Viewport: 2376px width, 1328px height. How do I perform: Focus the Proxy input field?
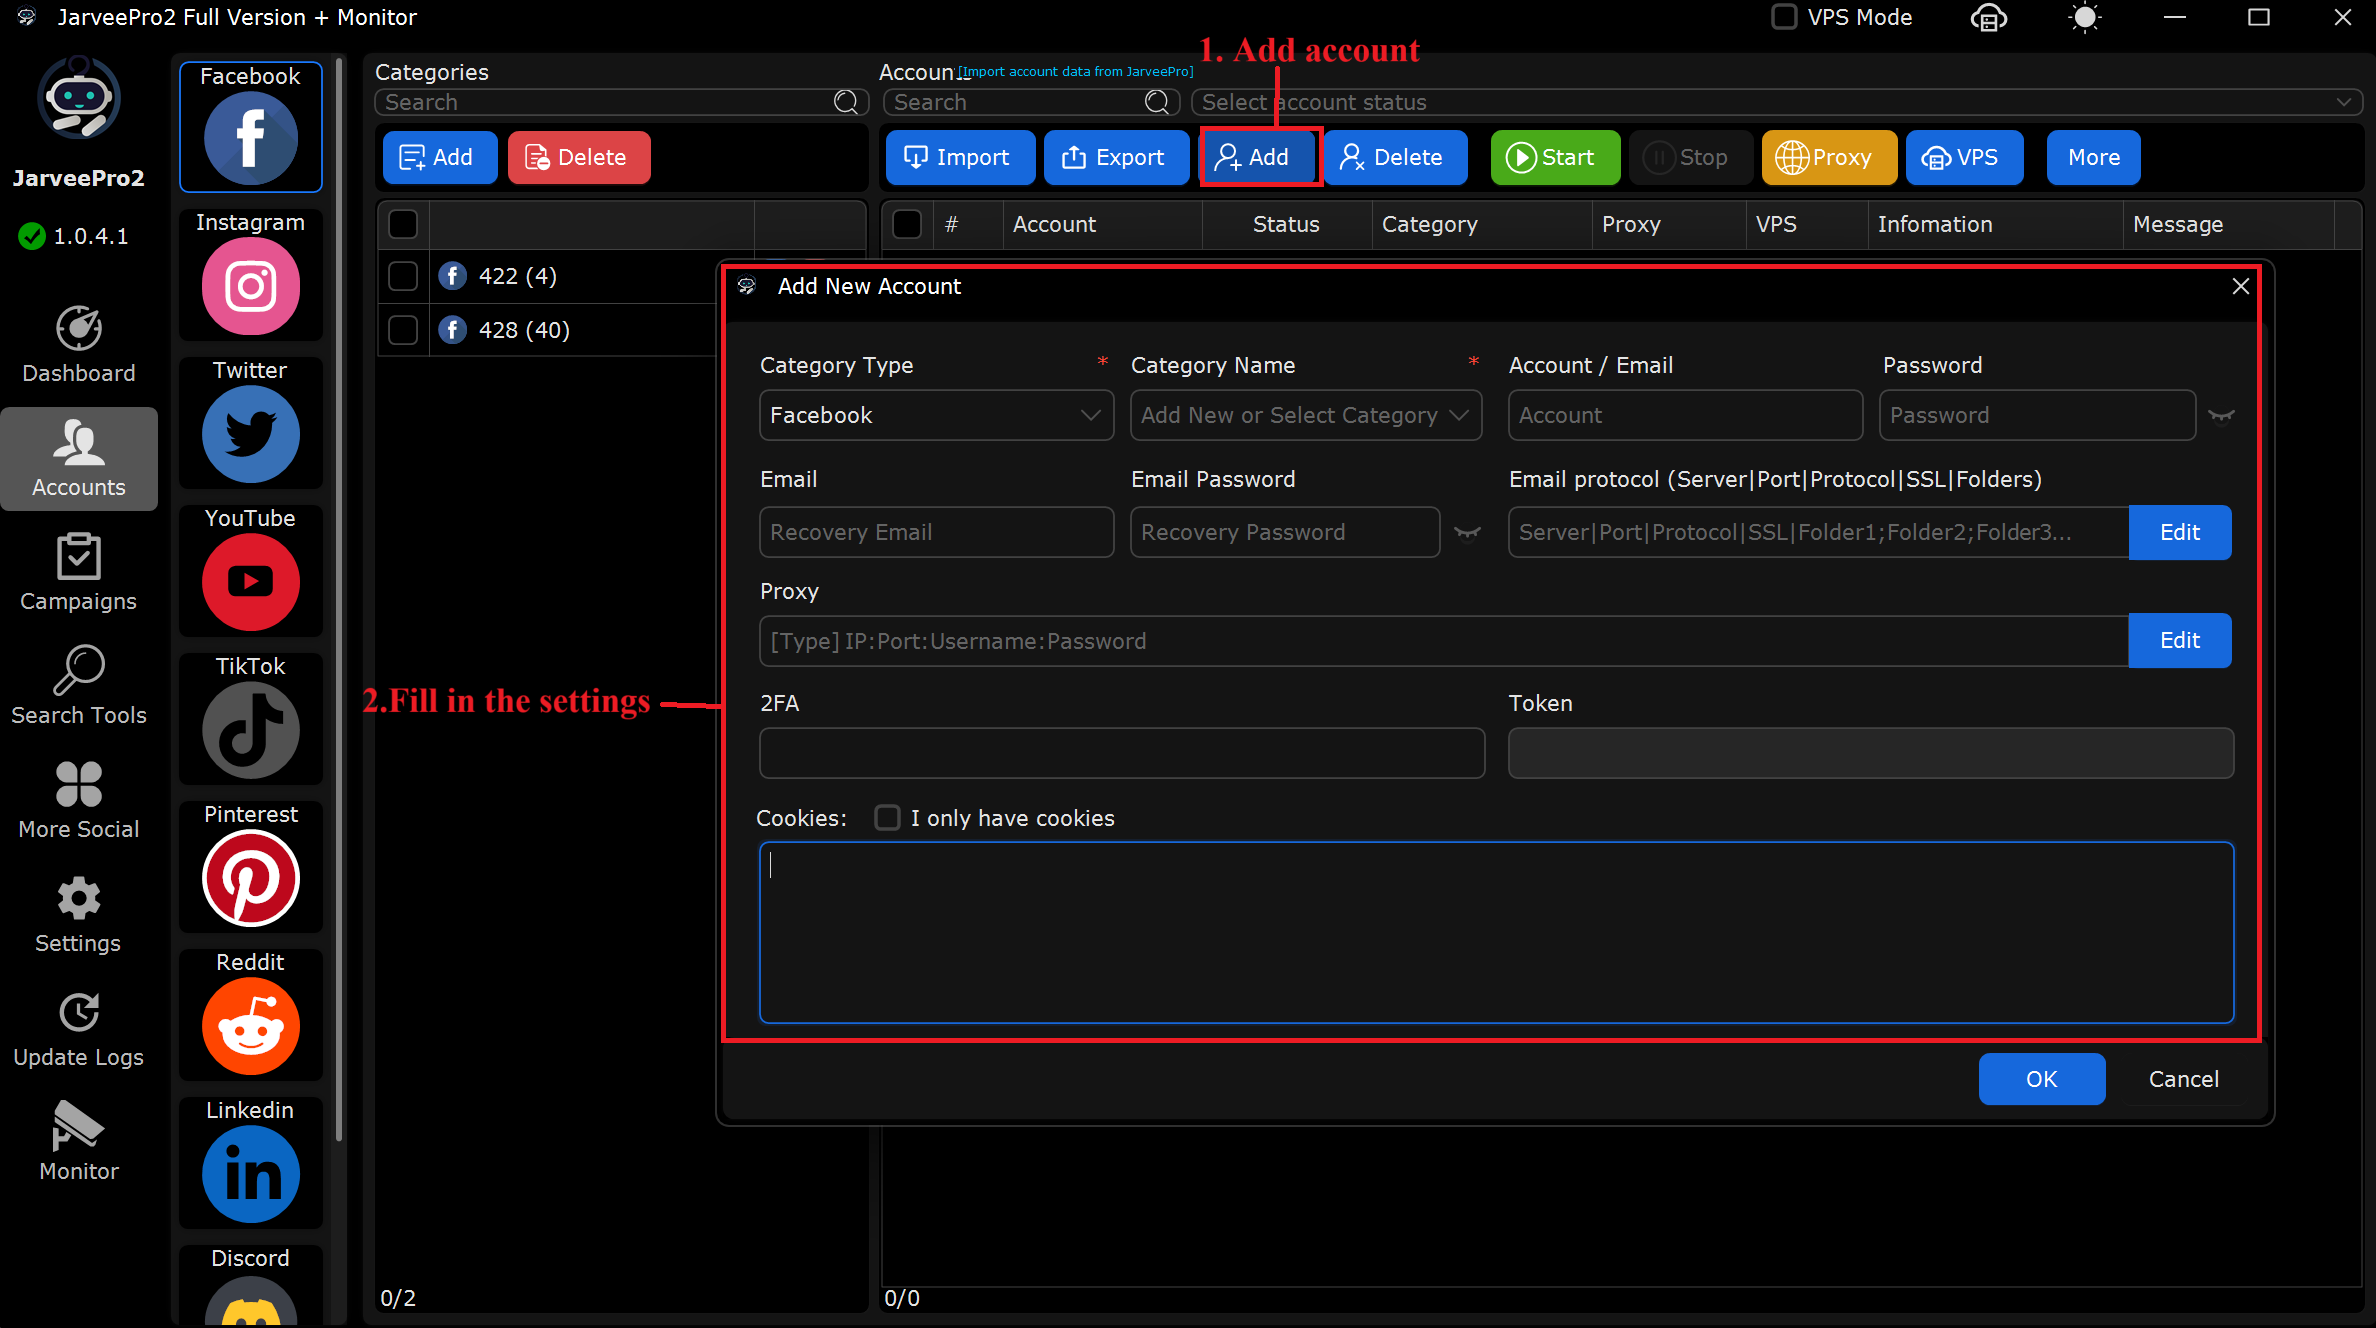1443,641
